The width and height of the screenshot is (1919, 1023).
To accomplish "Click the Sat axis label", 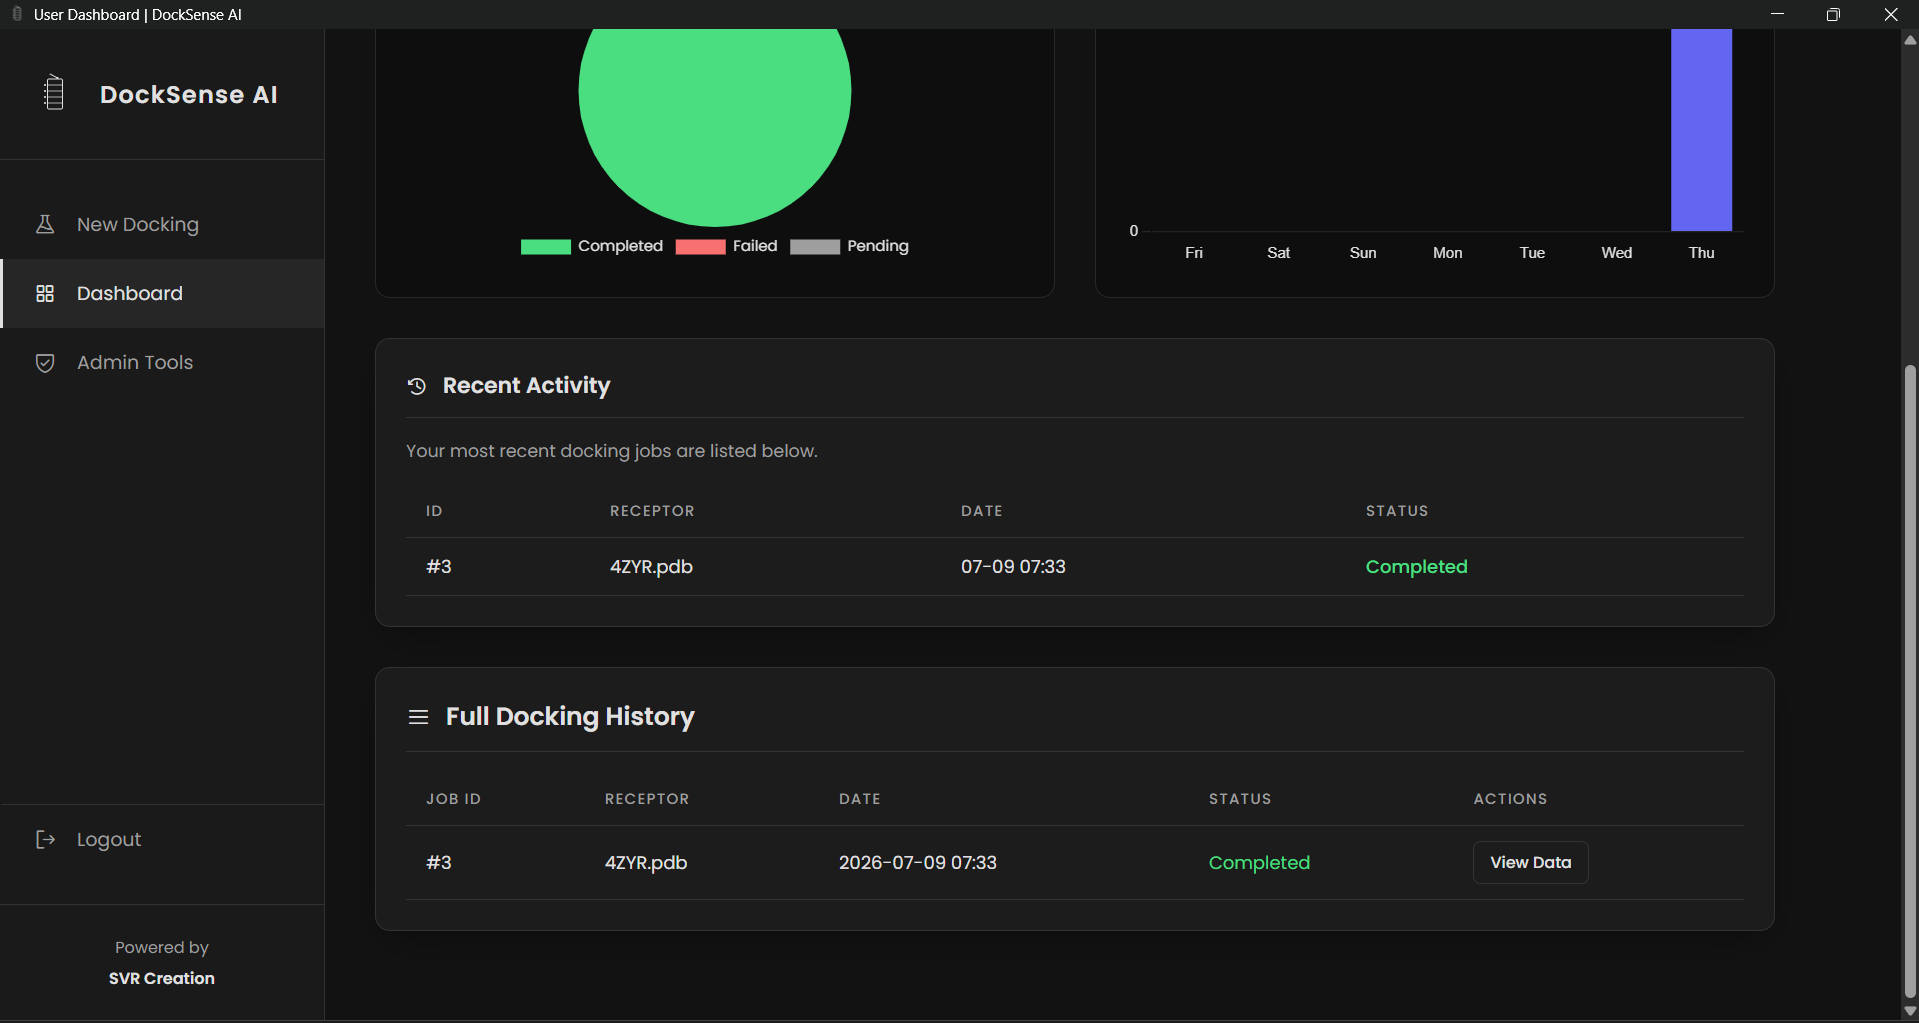I will point(1278,253).
